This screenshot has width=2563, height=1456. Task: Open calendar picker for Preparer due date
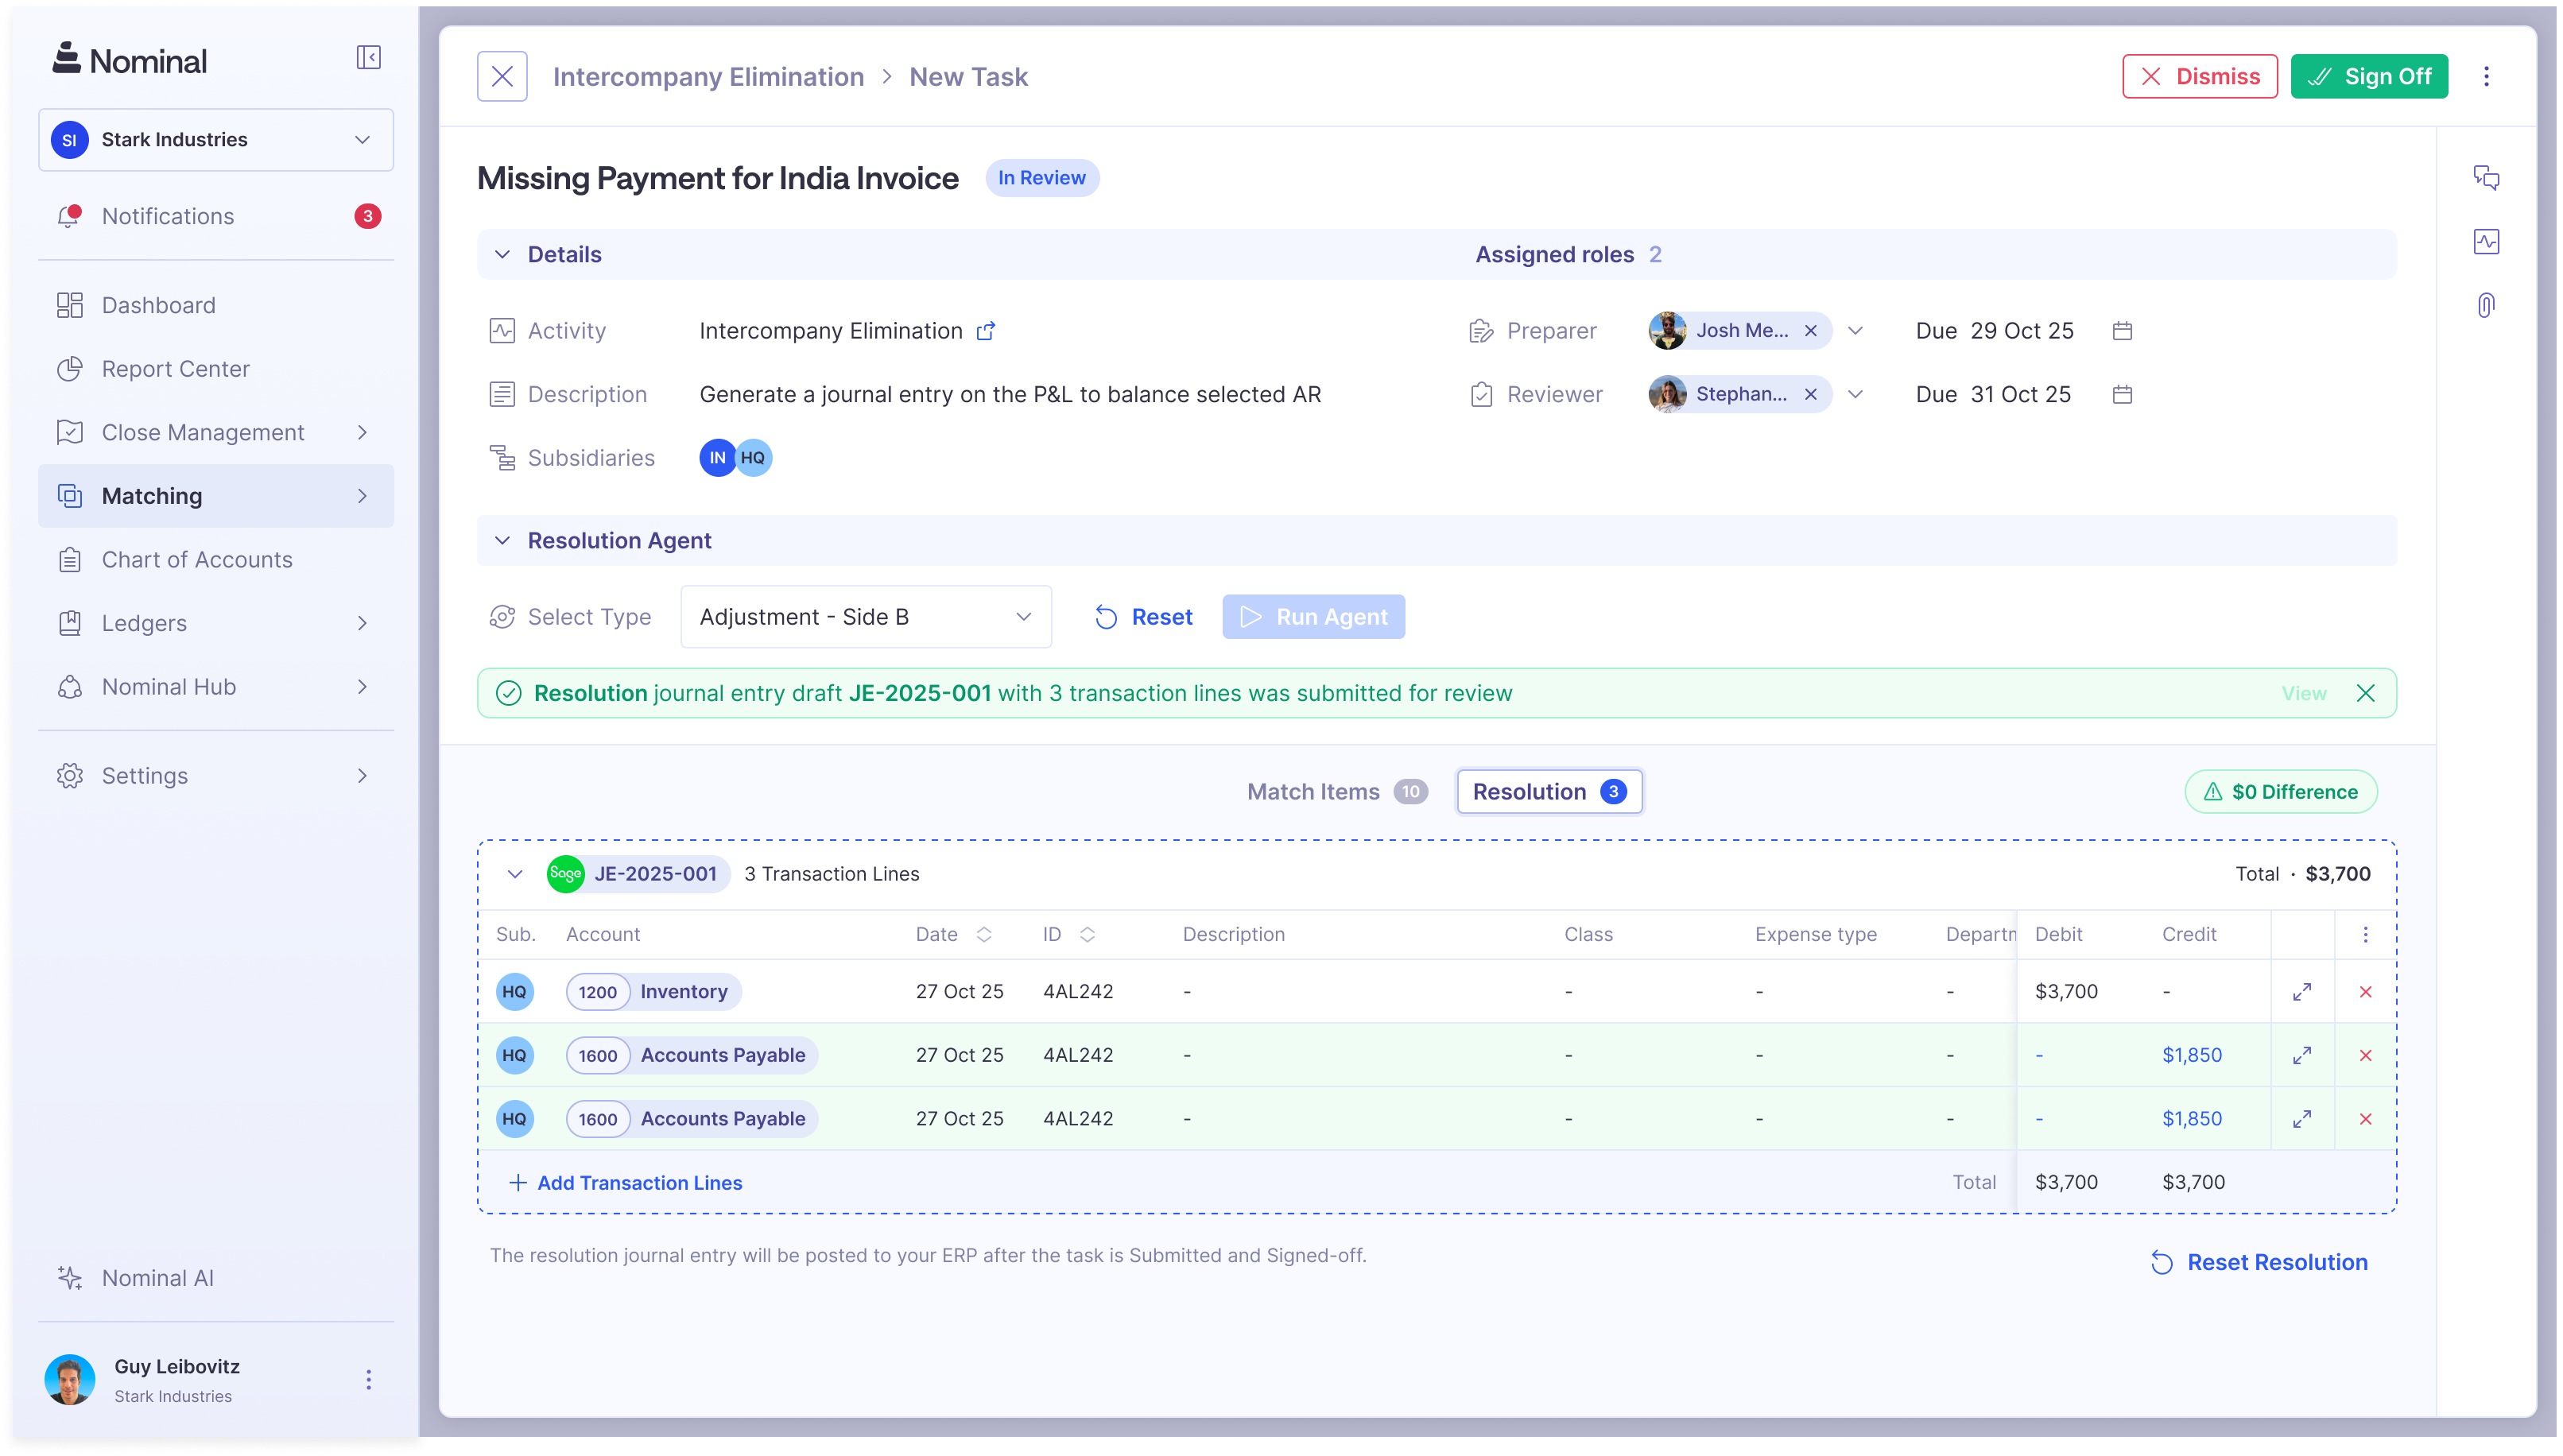point(2123,330)
